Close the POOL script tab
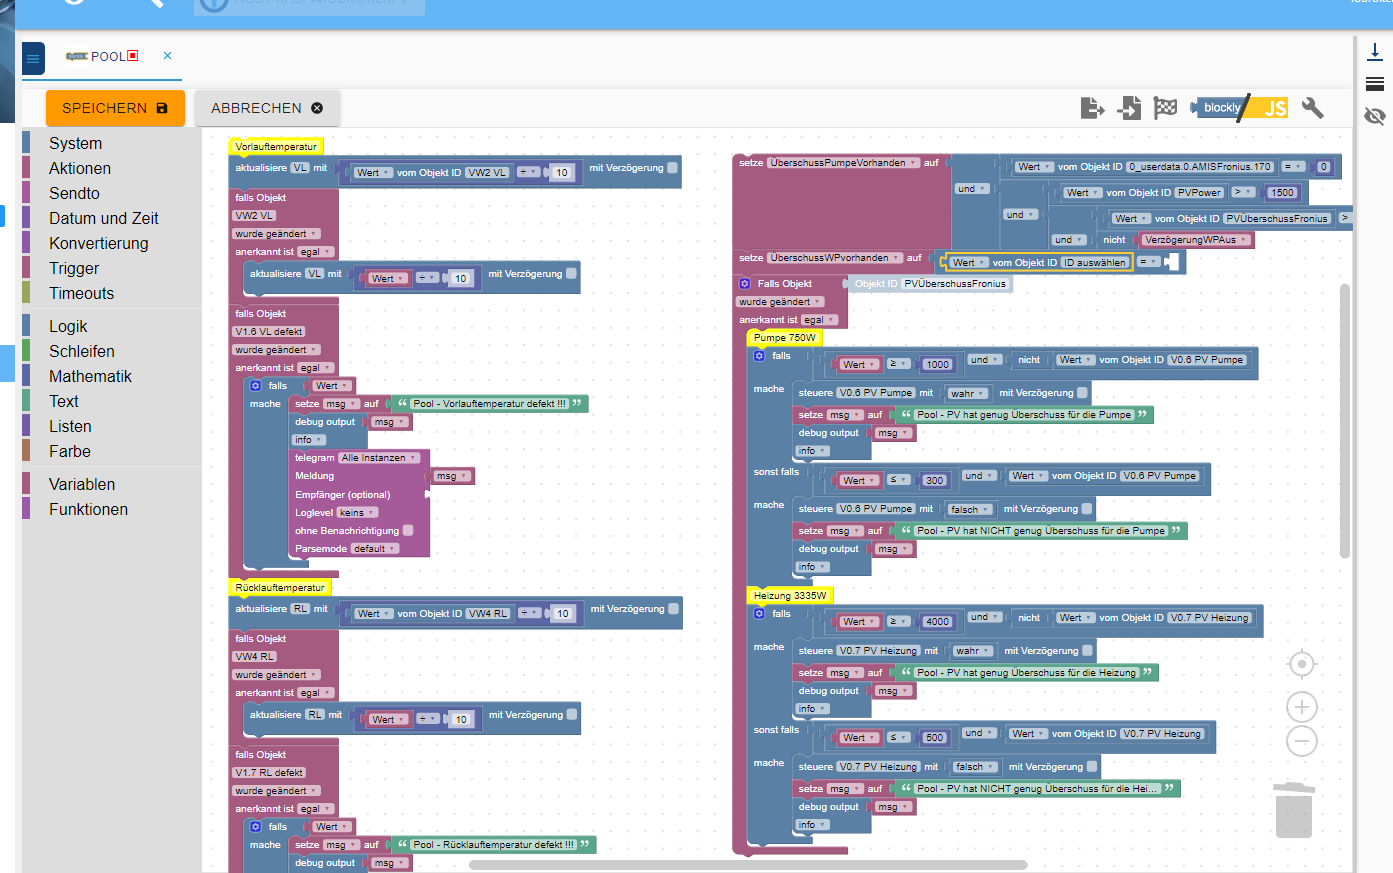This screenshot has width=1393, height=873. click(x=167, y=56)
